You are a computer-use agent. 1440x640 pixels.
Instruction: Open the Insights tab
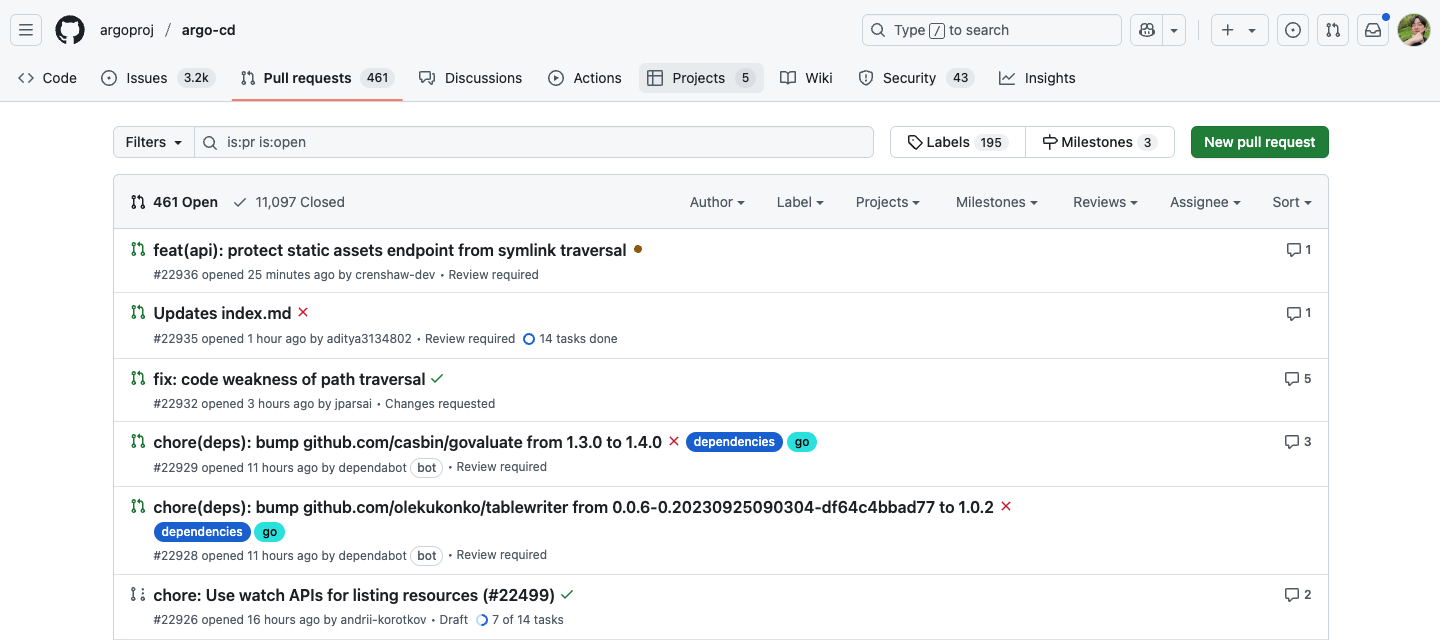click(x=1037, y=78)
